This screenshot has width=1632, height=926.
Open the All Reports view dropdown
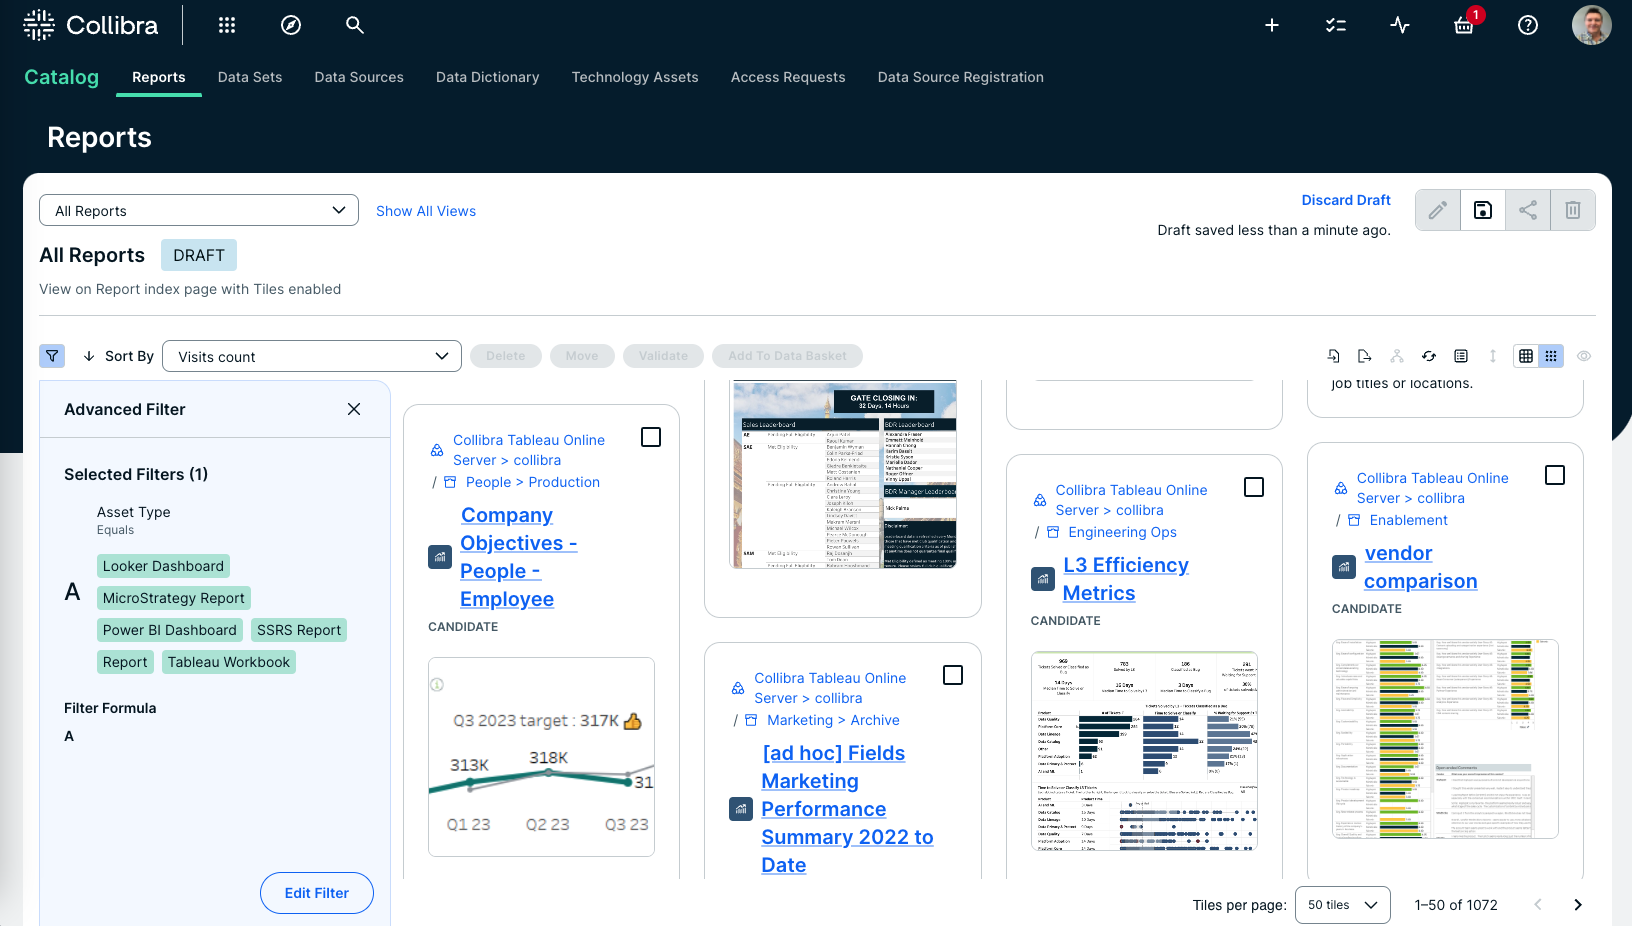(x=199, y=210)
